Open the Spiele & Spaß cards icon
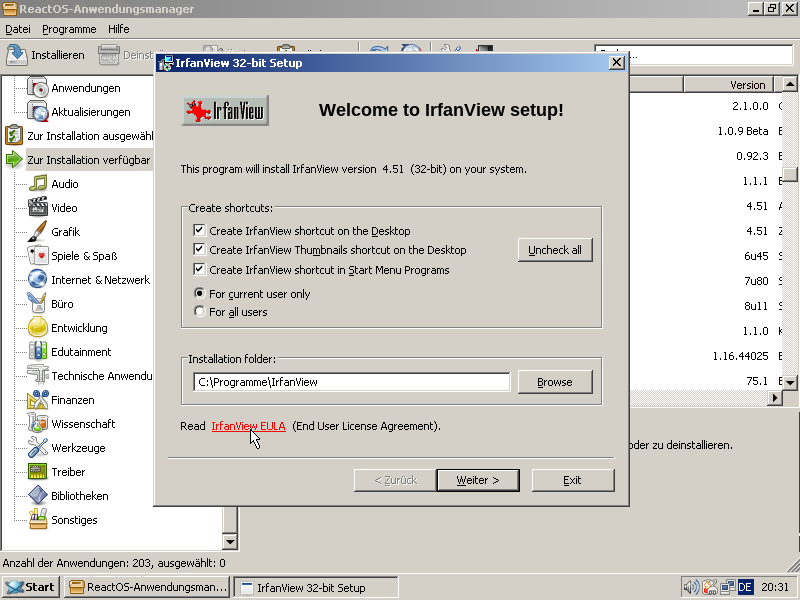The width and height of the screenshot is (800, 600). tap(37, 256)
